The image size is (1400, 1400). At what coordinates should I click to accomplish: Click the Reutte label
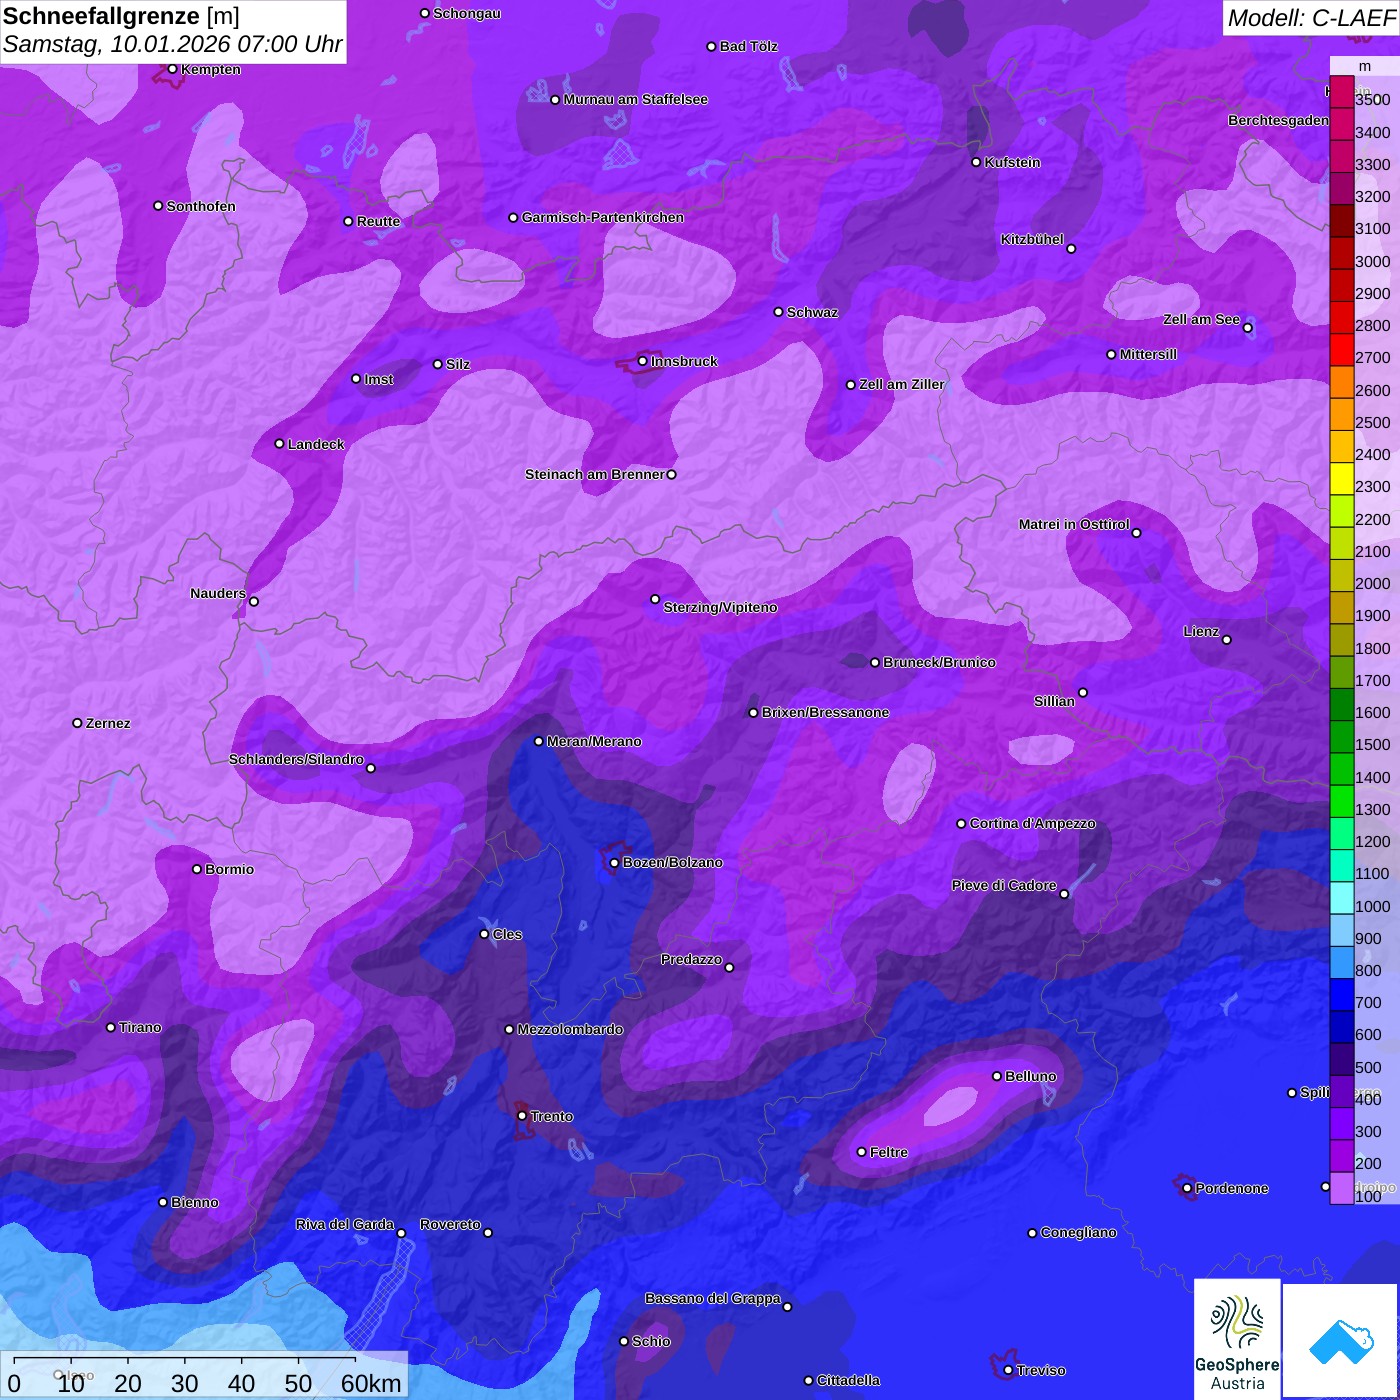pos(378,221)
